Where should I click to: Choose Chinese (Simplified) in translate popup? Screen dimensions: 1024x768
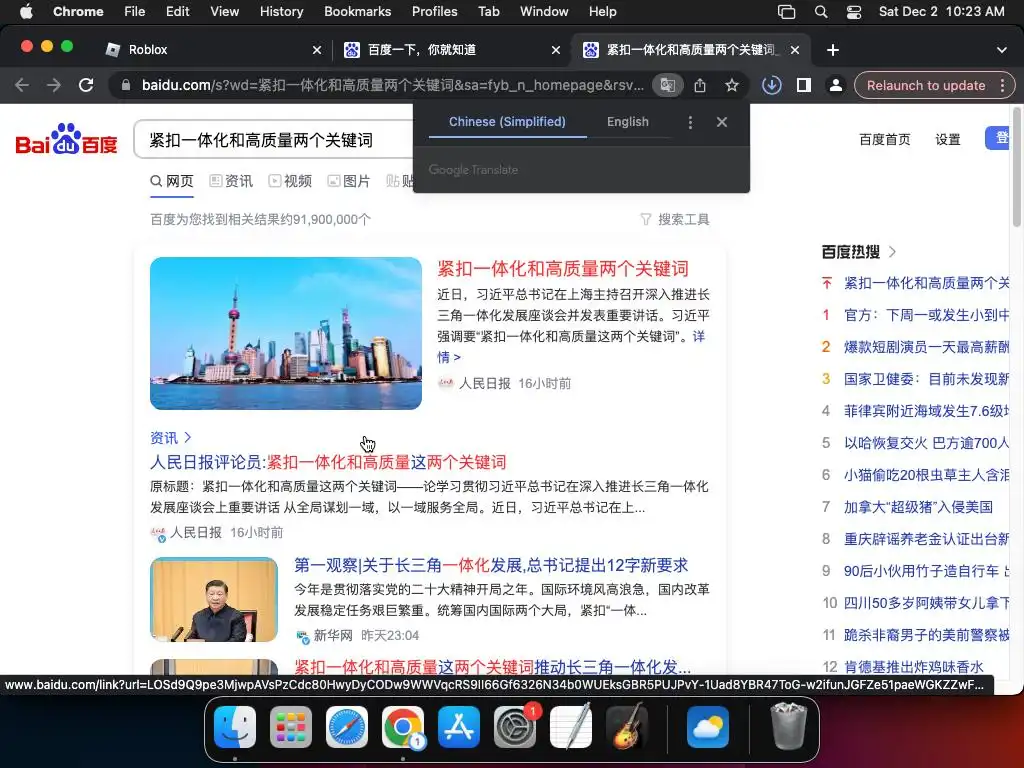pos(507,121)
